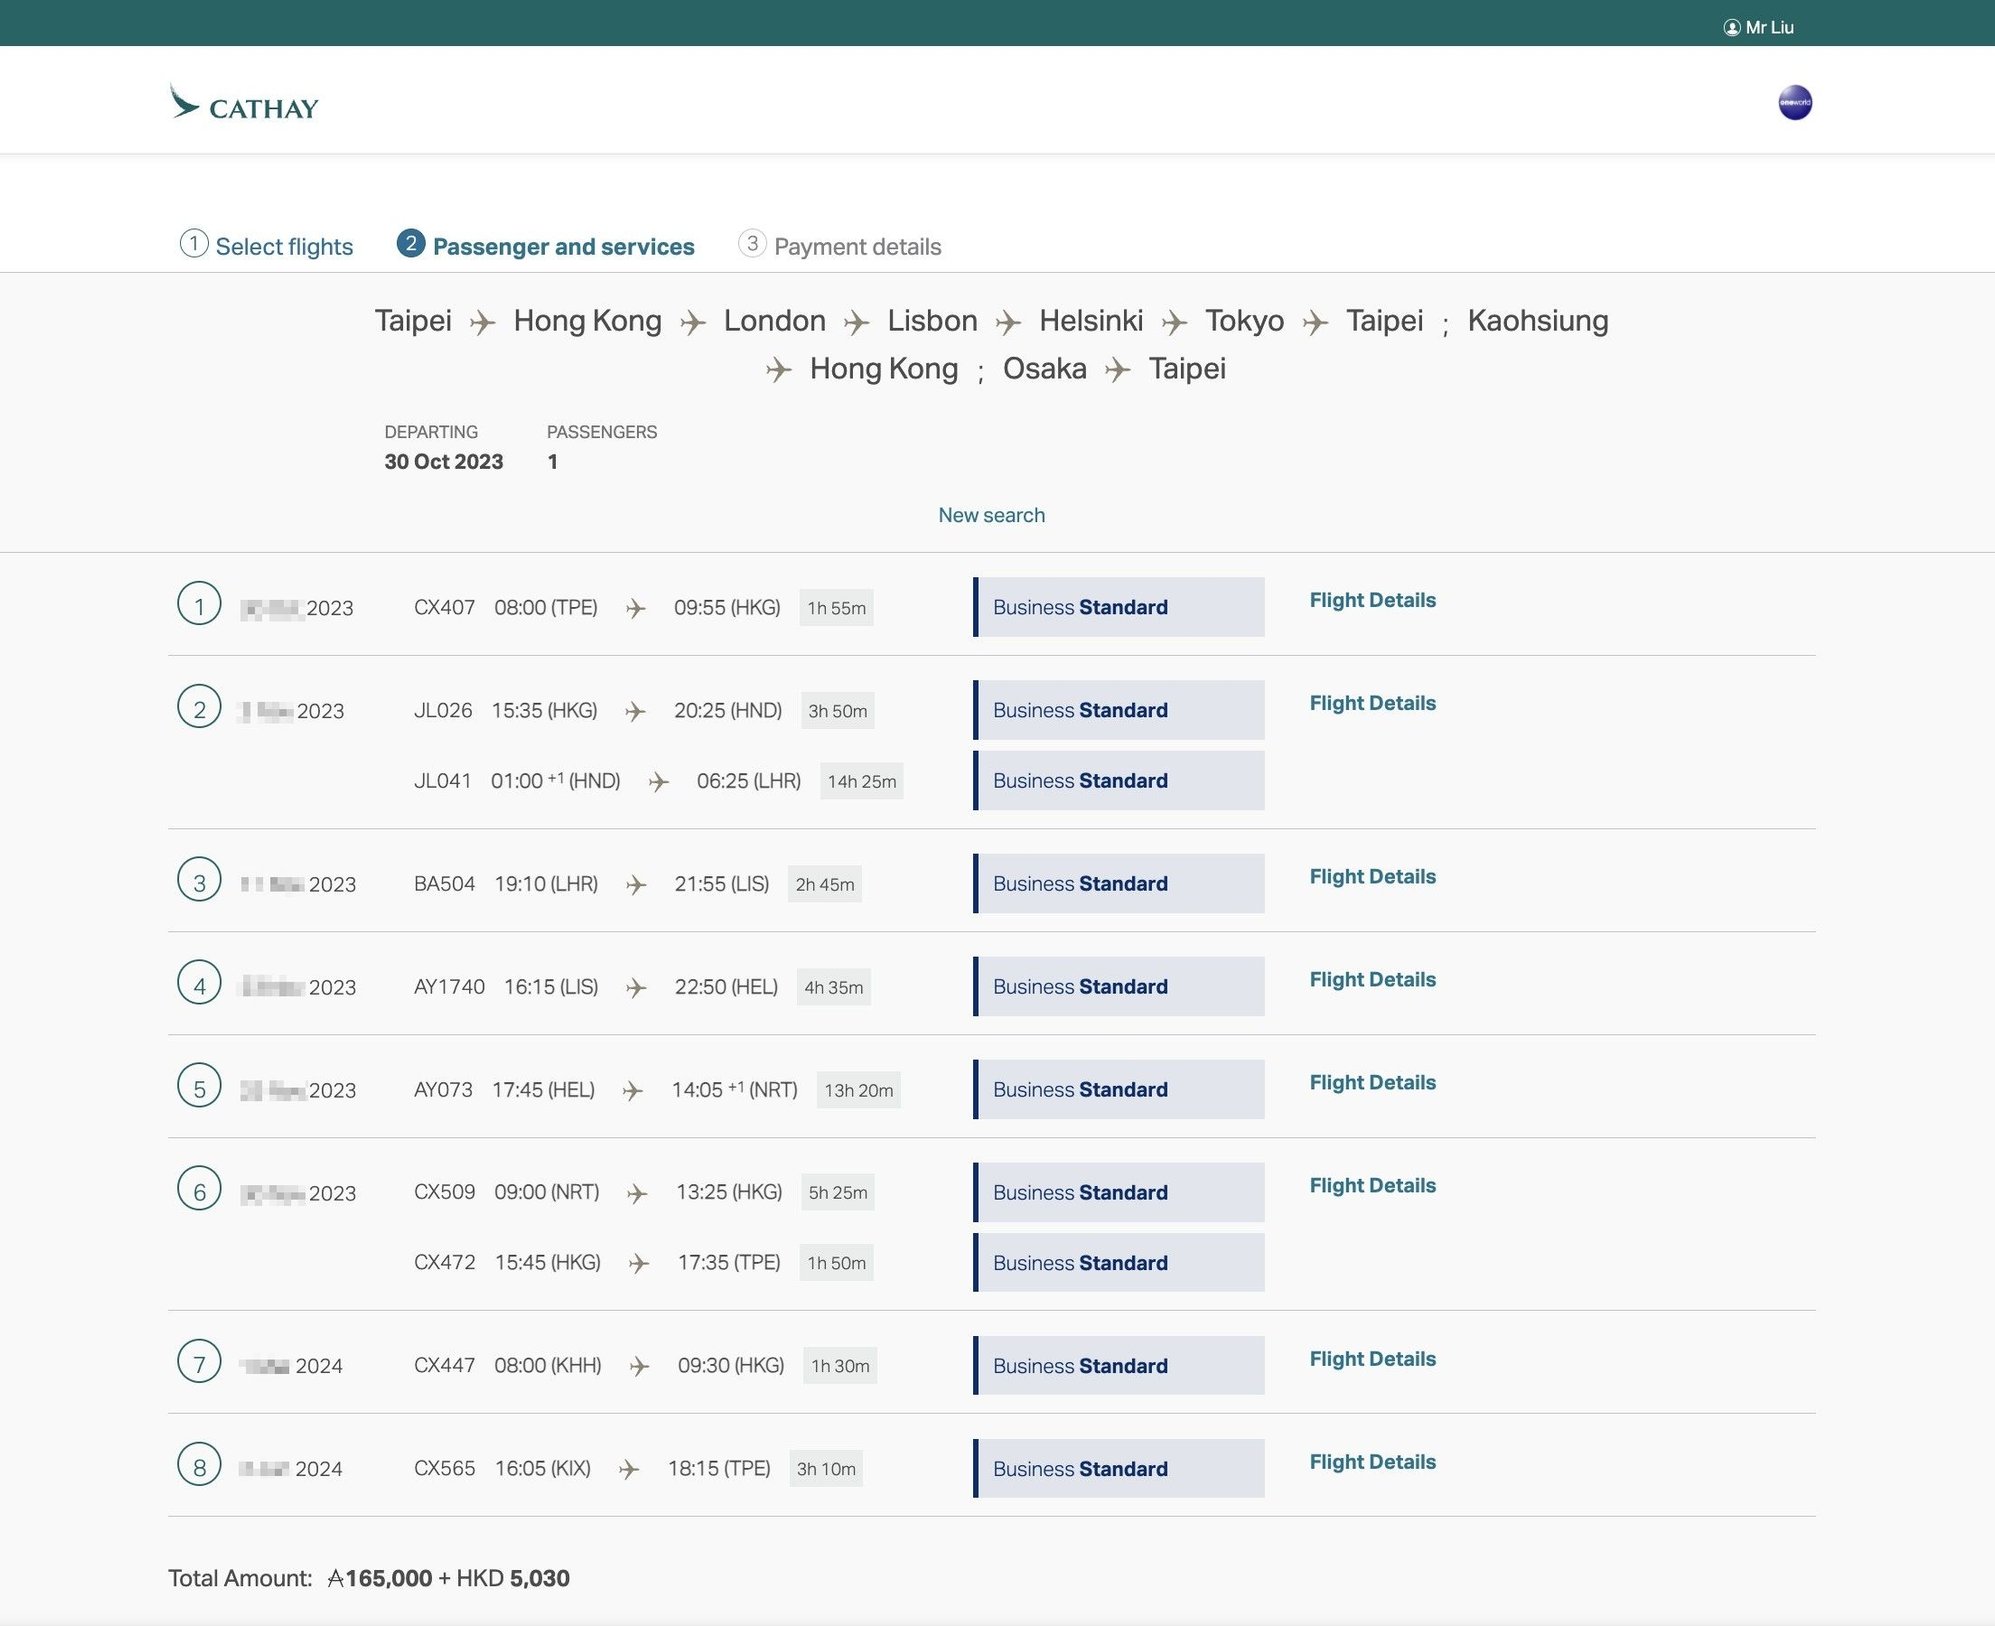
Task: Open Flight Details for flight AY073
Action: (x=1372, y=1082)
